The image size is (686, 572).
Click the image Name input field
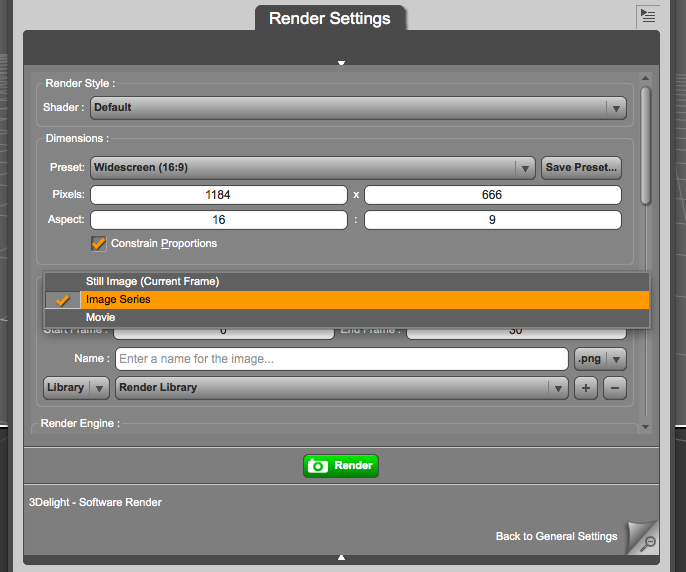[342, 359]
